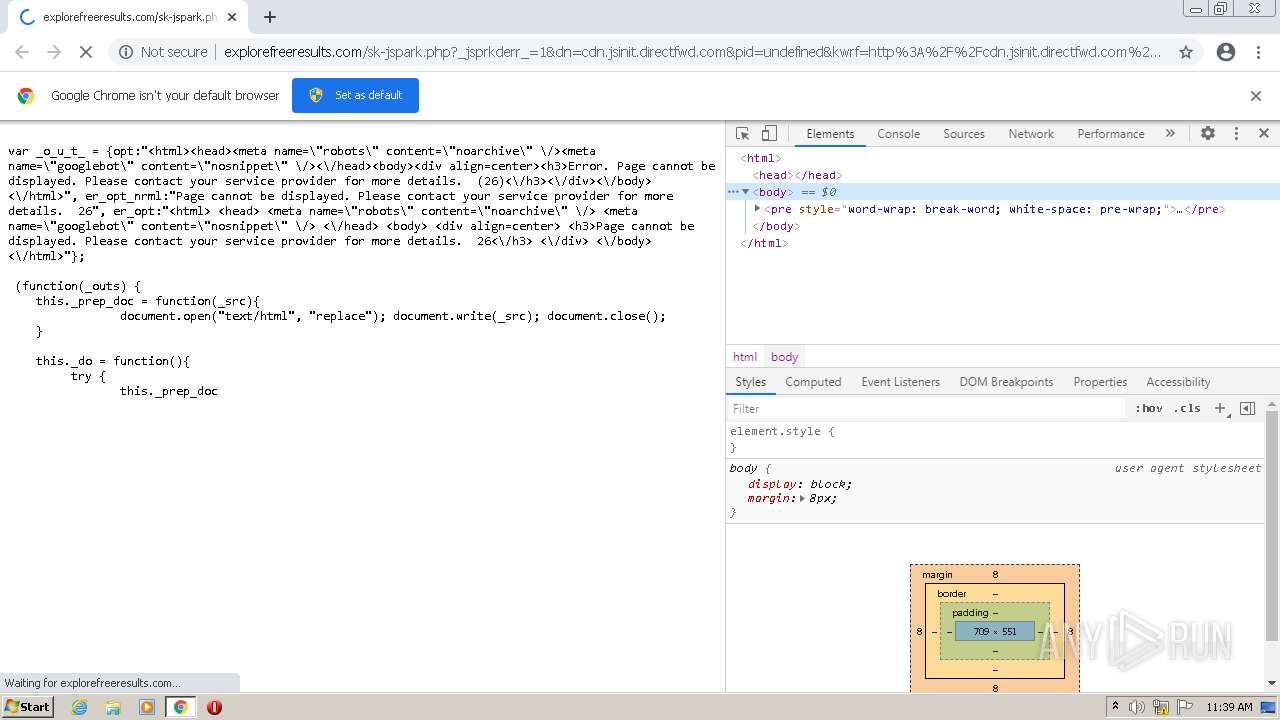
Task: Click the html breadcrumb
Action: pyautogui.click(x=745, y=357)
